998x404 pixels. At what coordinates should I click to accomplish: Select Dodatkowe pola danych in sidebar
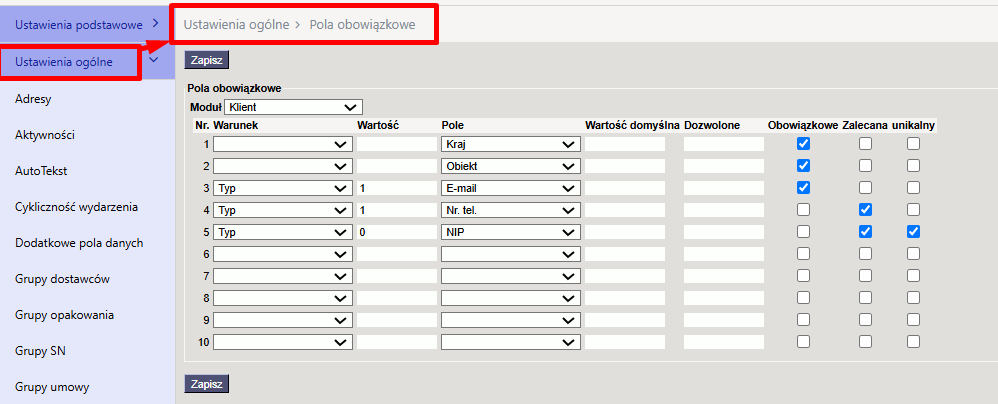79,243
